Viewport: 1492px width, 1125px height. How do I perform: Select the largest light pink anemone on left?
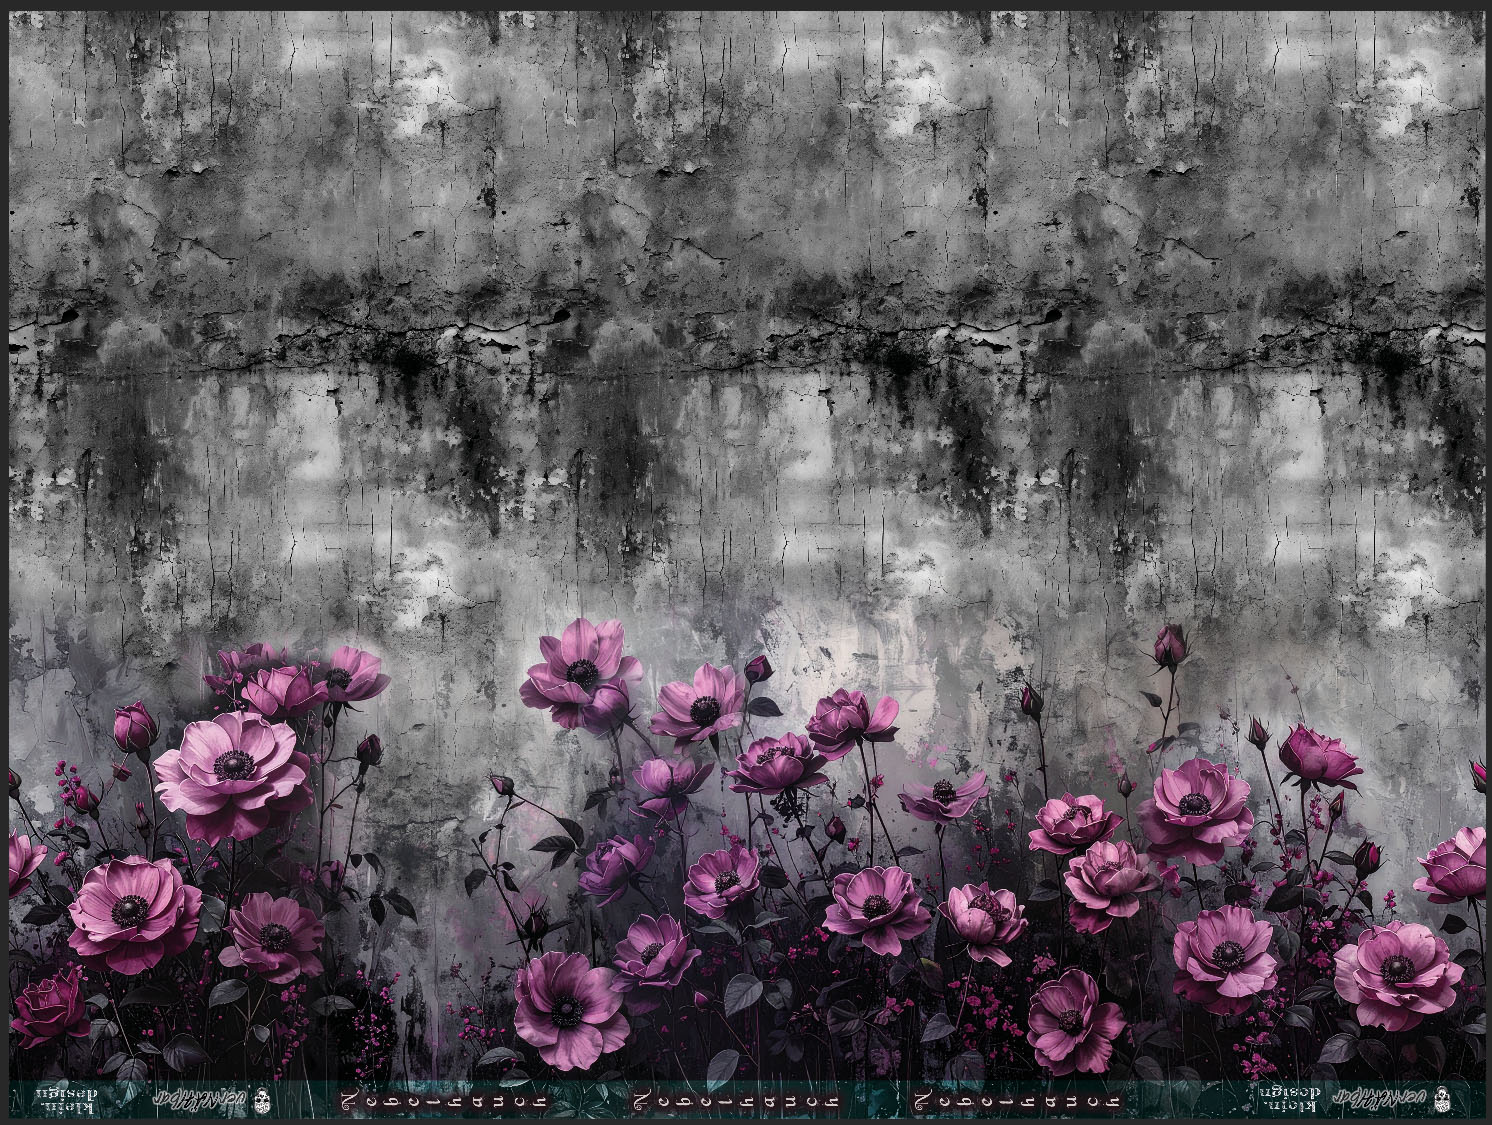[x=234, y=764]
